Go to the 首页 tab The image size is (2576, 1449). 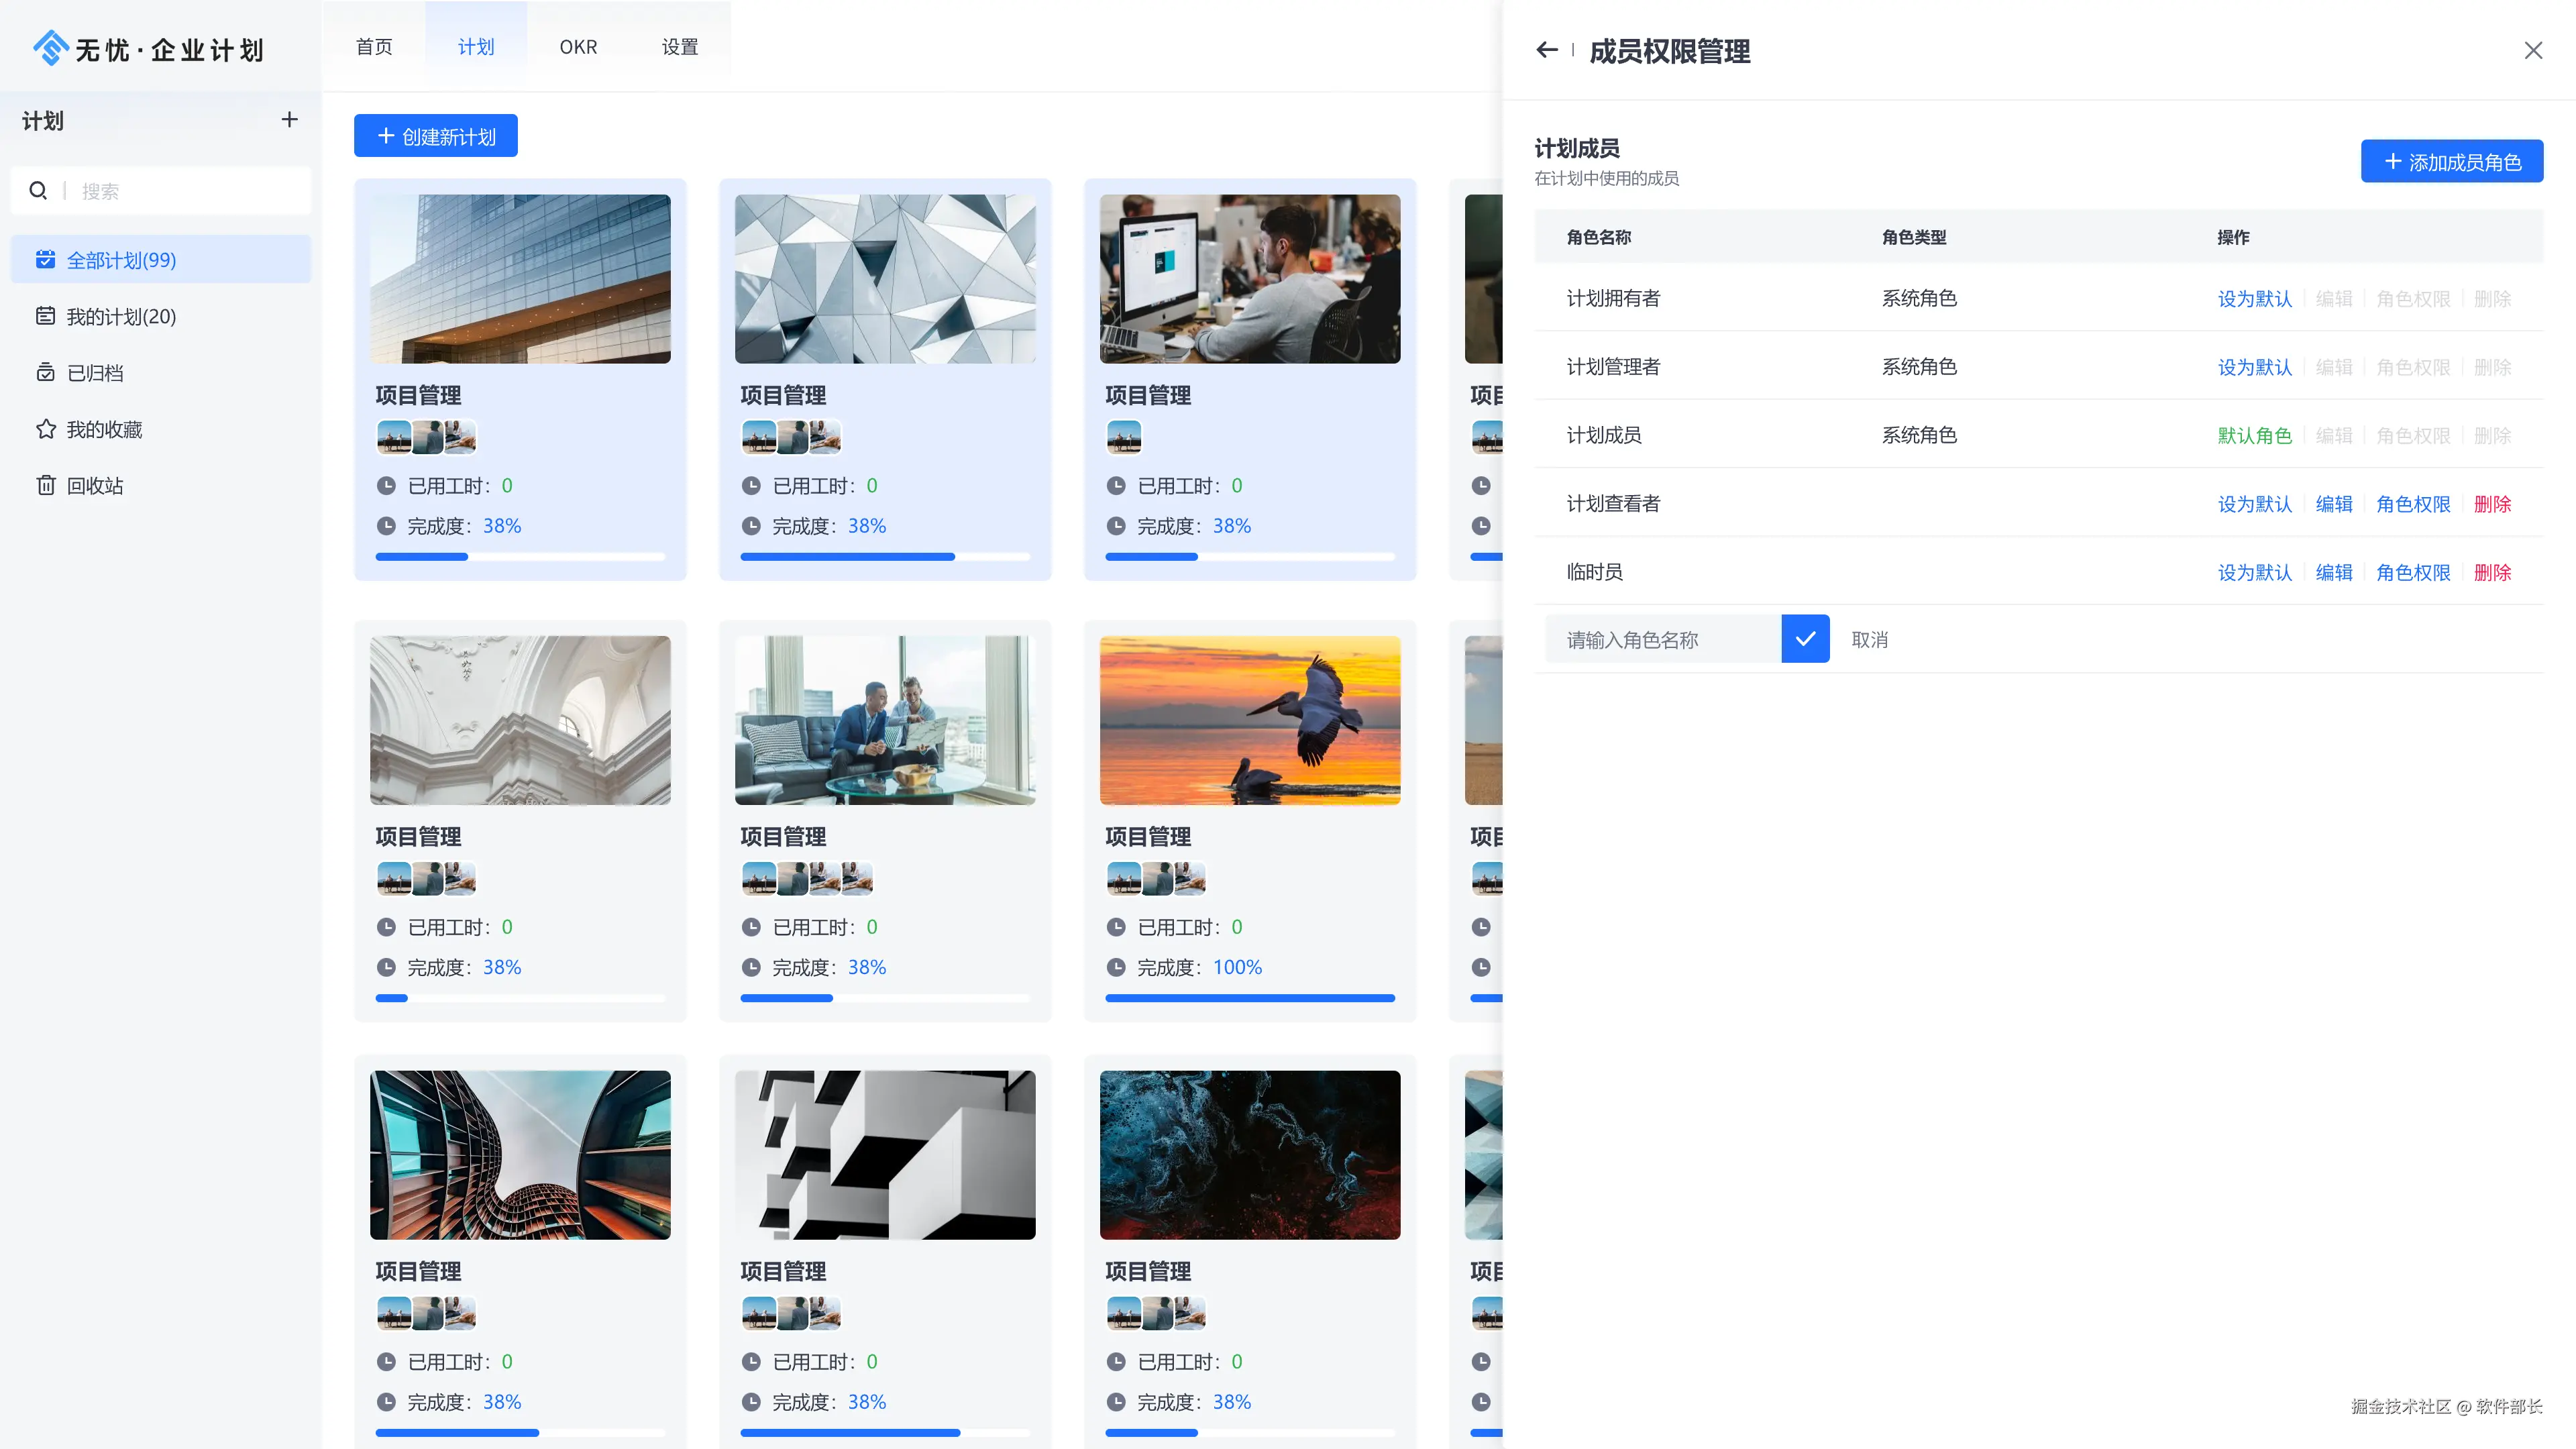click(374, 47)
